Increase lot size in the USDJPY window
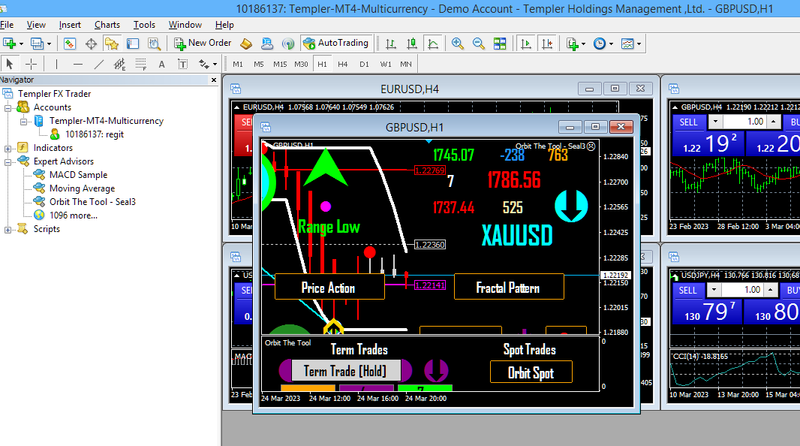 pyautogui.click(x=770, y=290)
